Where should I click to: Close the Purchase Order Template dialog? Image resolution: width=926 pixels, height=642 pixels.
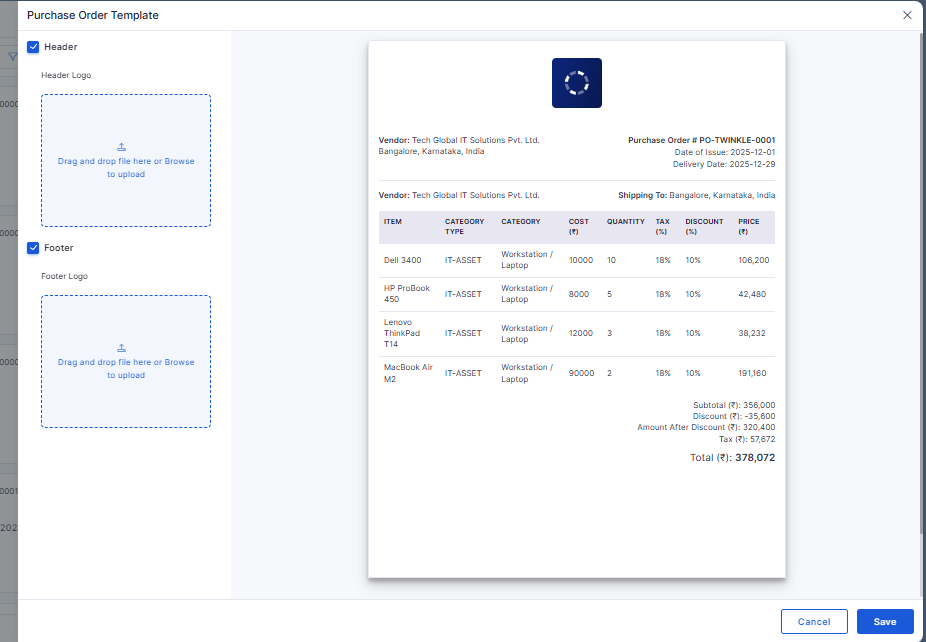(x=907, y=15)
